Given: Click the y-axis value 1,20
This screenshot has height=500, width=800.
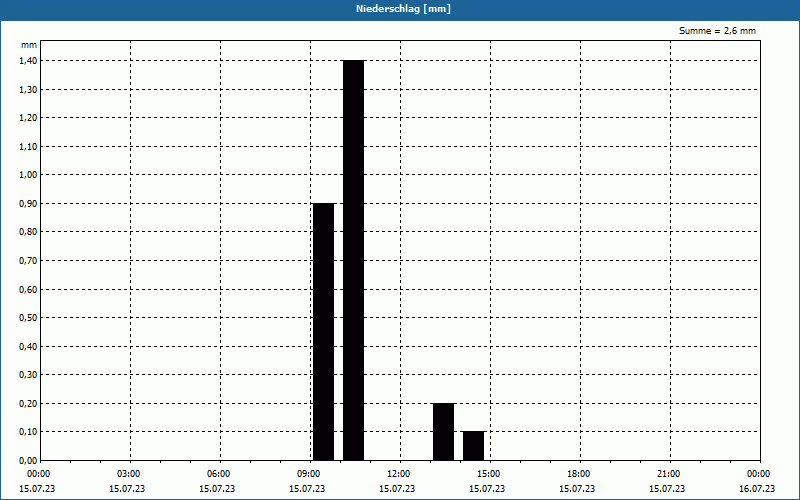Looking at the screenshot, I should tap(28, 118).
